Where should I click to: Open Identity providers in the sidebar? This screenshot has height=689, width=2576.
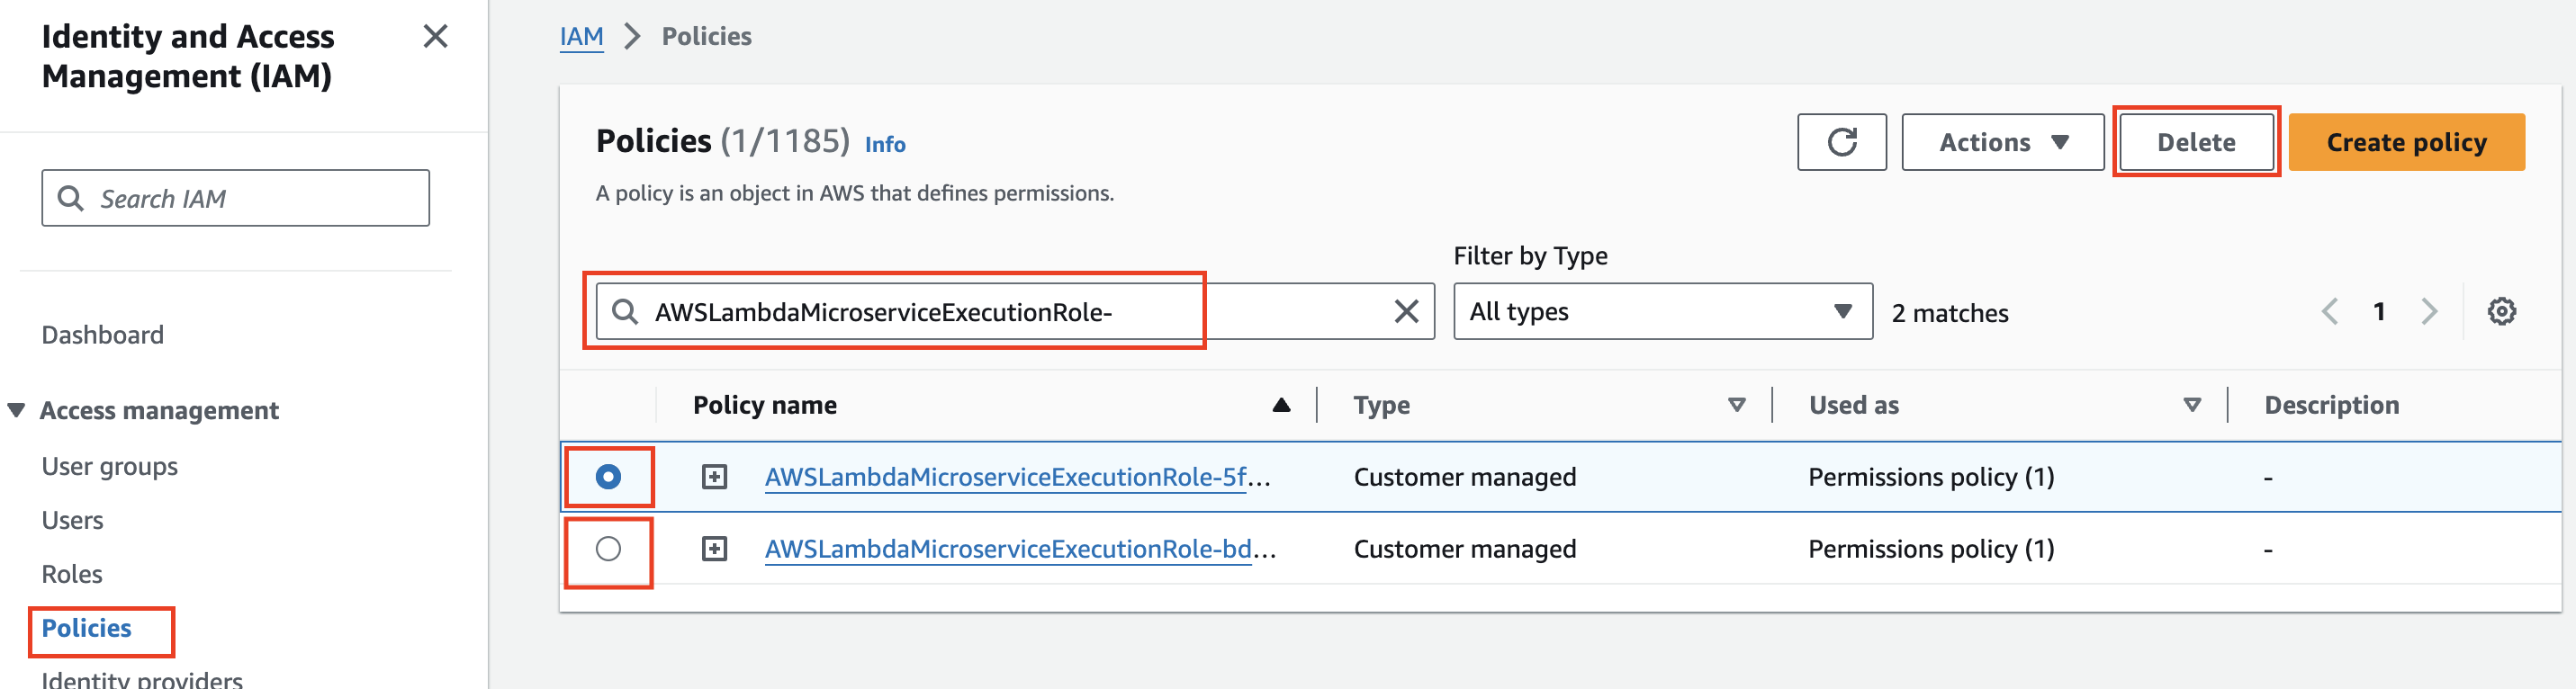141,679
